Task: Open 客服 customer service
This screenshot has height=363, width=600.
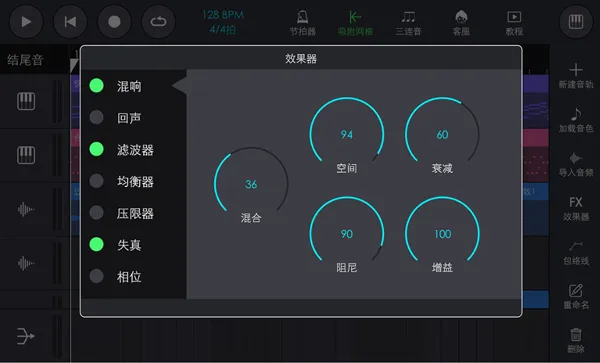Action: tap(461, 23)
